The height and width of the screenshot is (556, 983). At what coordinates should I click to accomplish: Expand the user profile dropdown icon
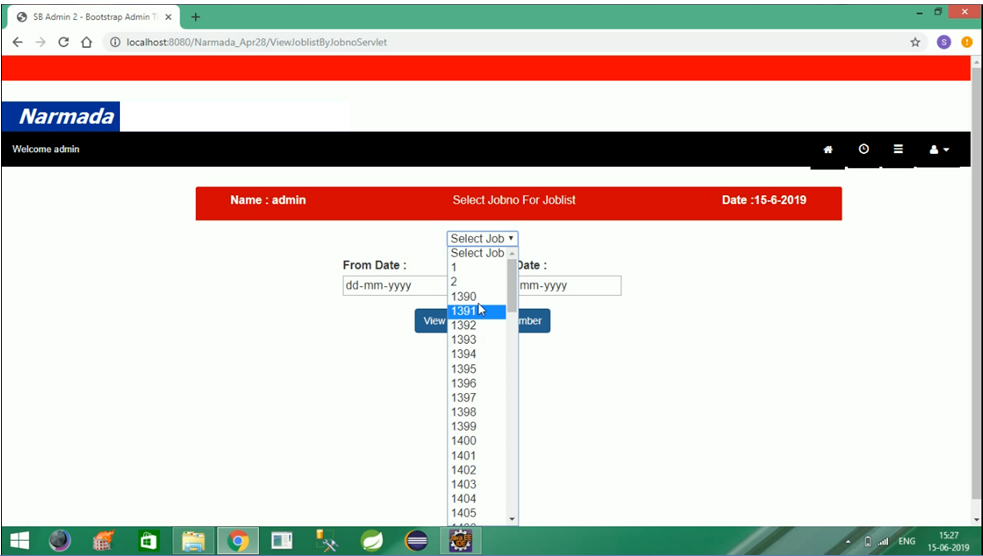point(938,150)
